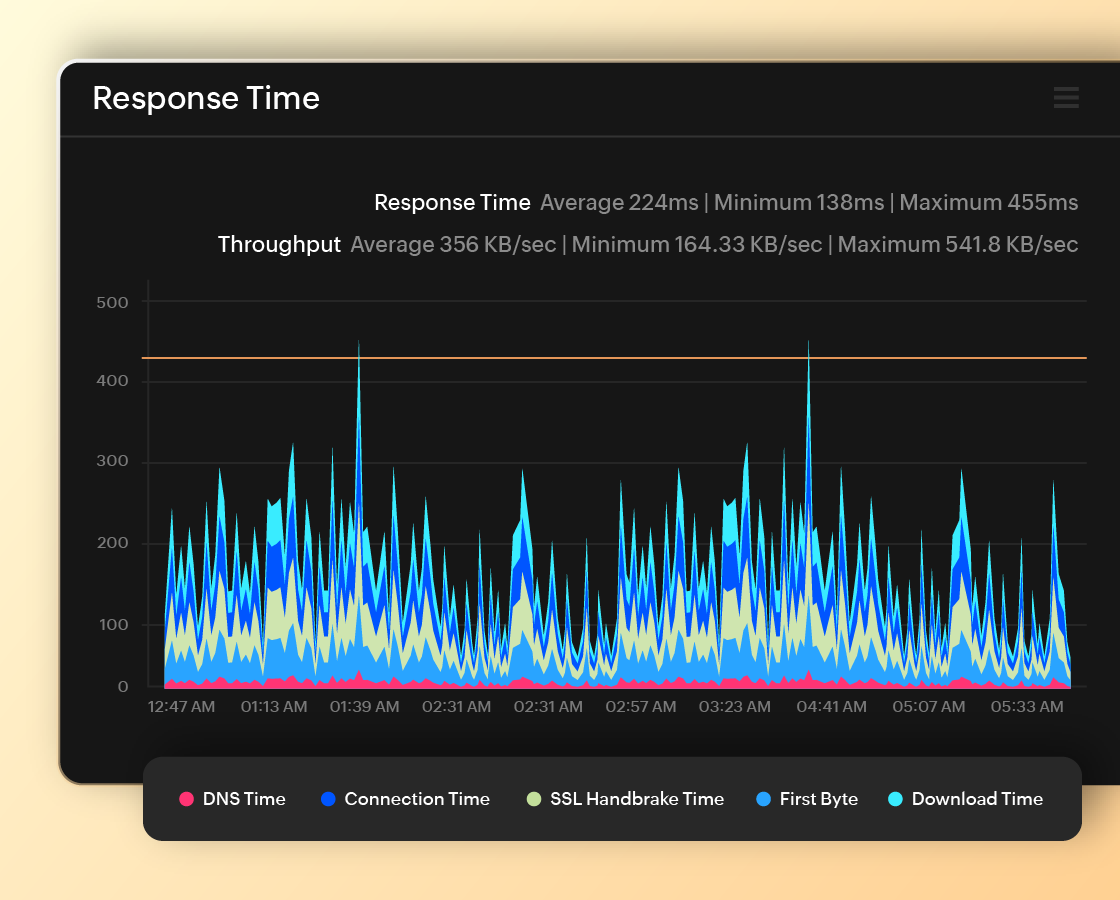This screenshot has width=1120, height=900.
Task: Click the 04:41 AM axis label
Action: point(831,706)
